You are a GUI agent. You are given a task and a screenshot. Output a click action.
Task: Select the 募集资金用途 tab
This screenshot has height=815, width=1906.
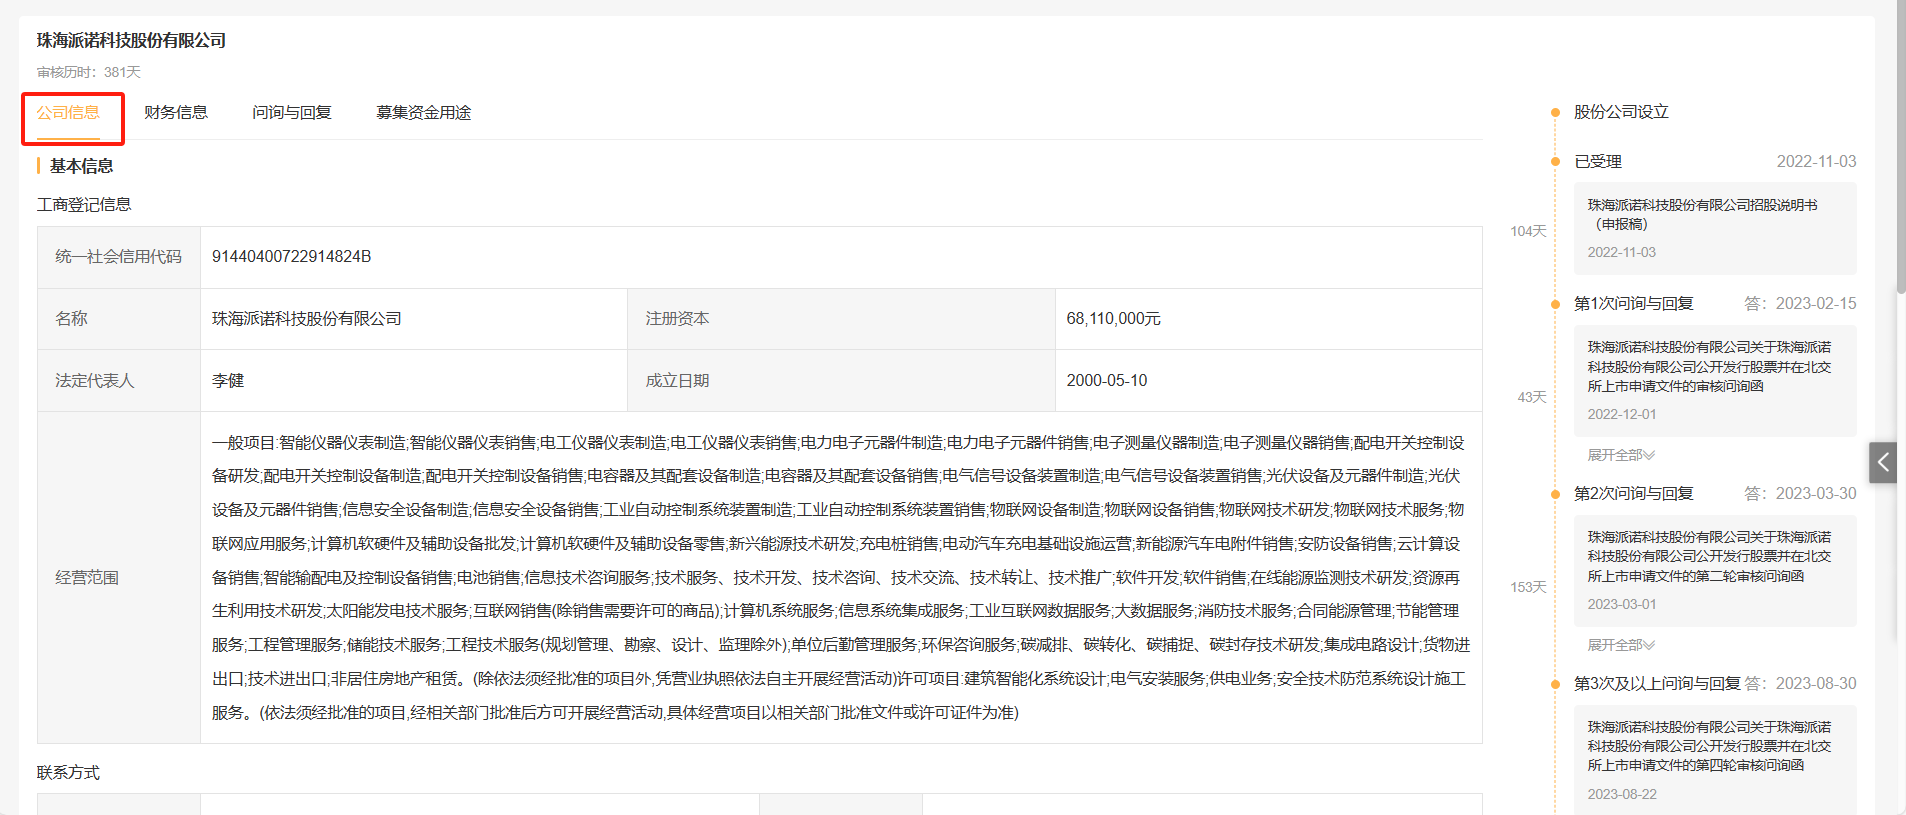[423, 113]
